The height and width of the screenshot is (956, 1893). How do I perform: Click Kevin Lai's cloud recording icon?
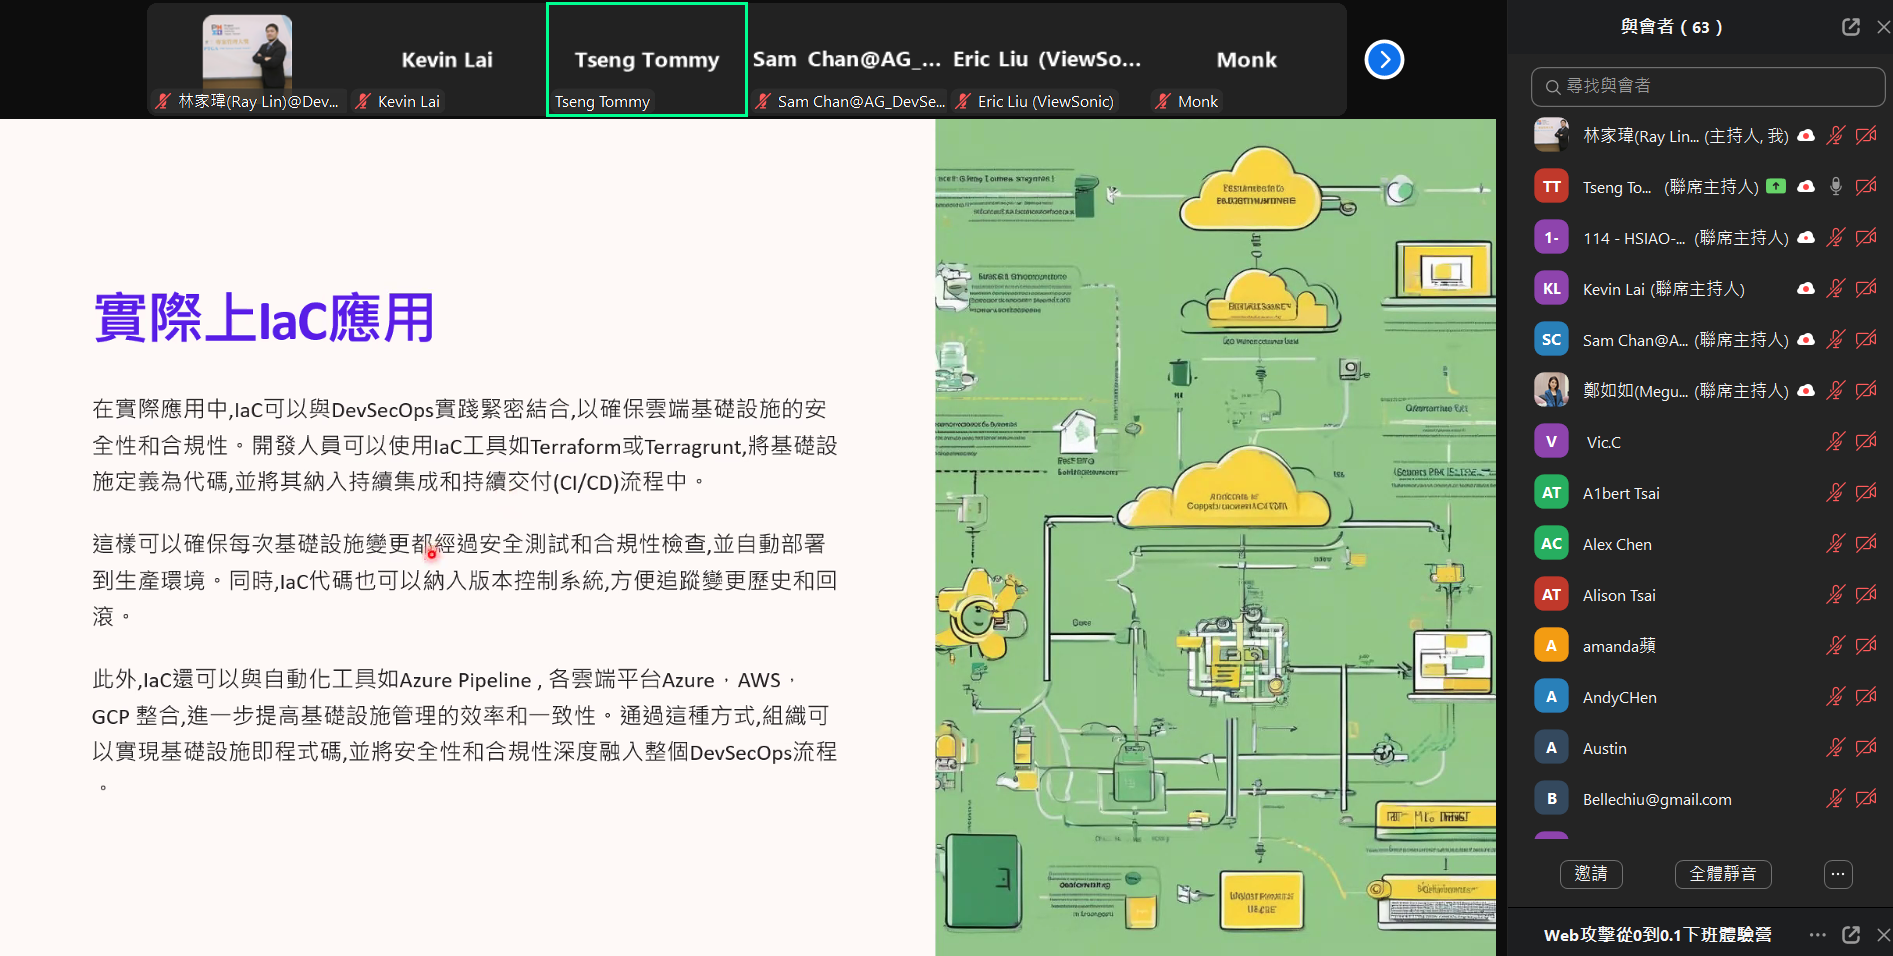coord(1806,289)
